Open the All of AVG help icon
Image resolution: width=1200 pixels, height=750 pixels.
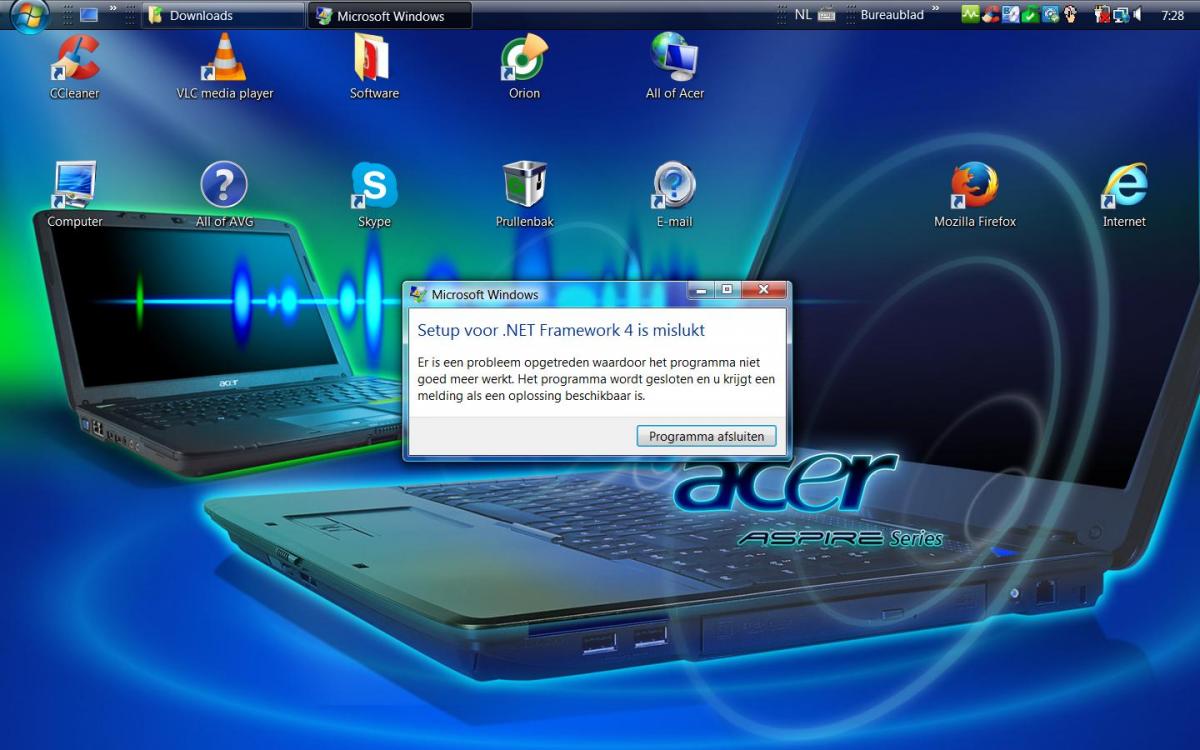click(x=224, y=195)
